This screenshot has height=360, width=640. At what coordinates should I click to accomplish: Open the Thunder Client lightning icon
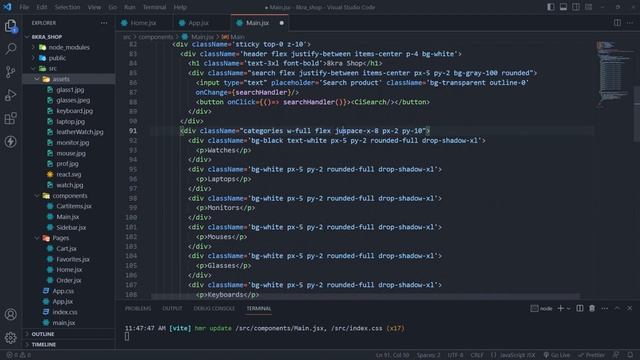click(11, 142)
